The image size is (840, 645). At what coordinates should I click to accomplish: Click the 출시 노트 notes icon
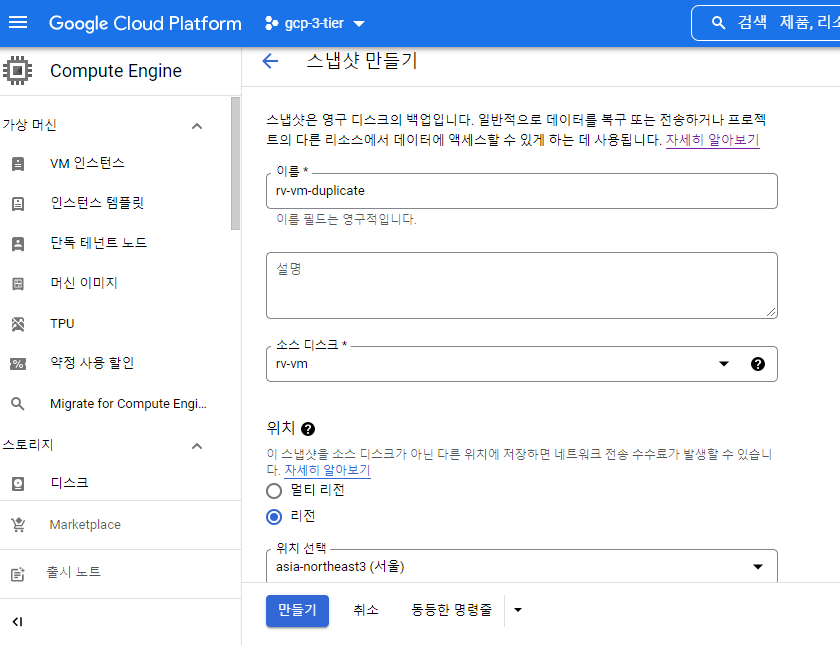(18, 574)
